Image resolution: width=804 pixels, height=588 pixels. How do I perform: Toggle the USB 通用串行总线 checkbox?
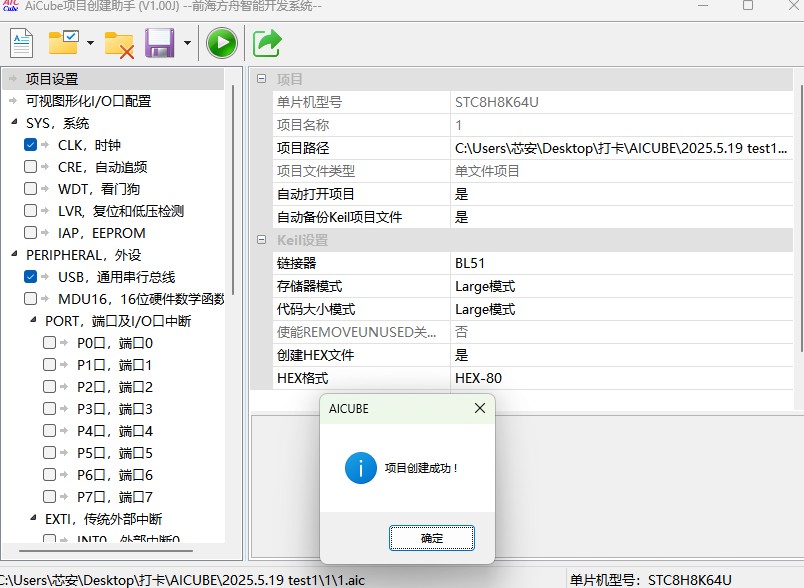click(x=30, y=277)
